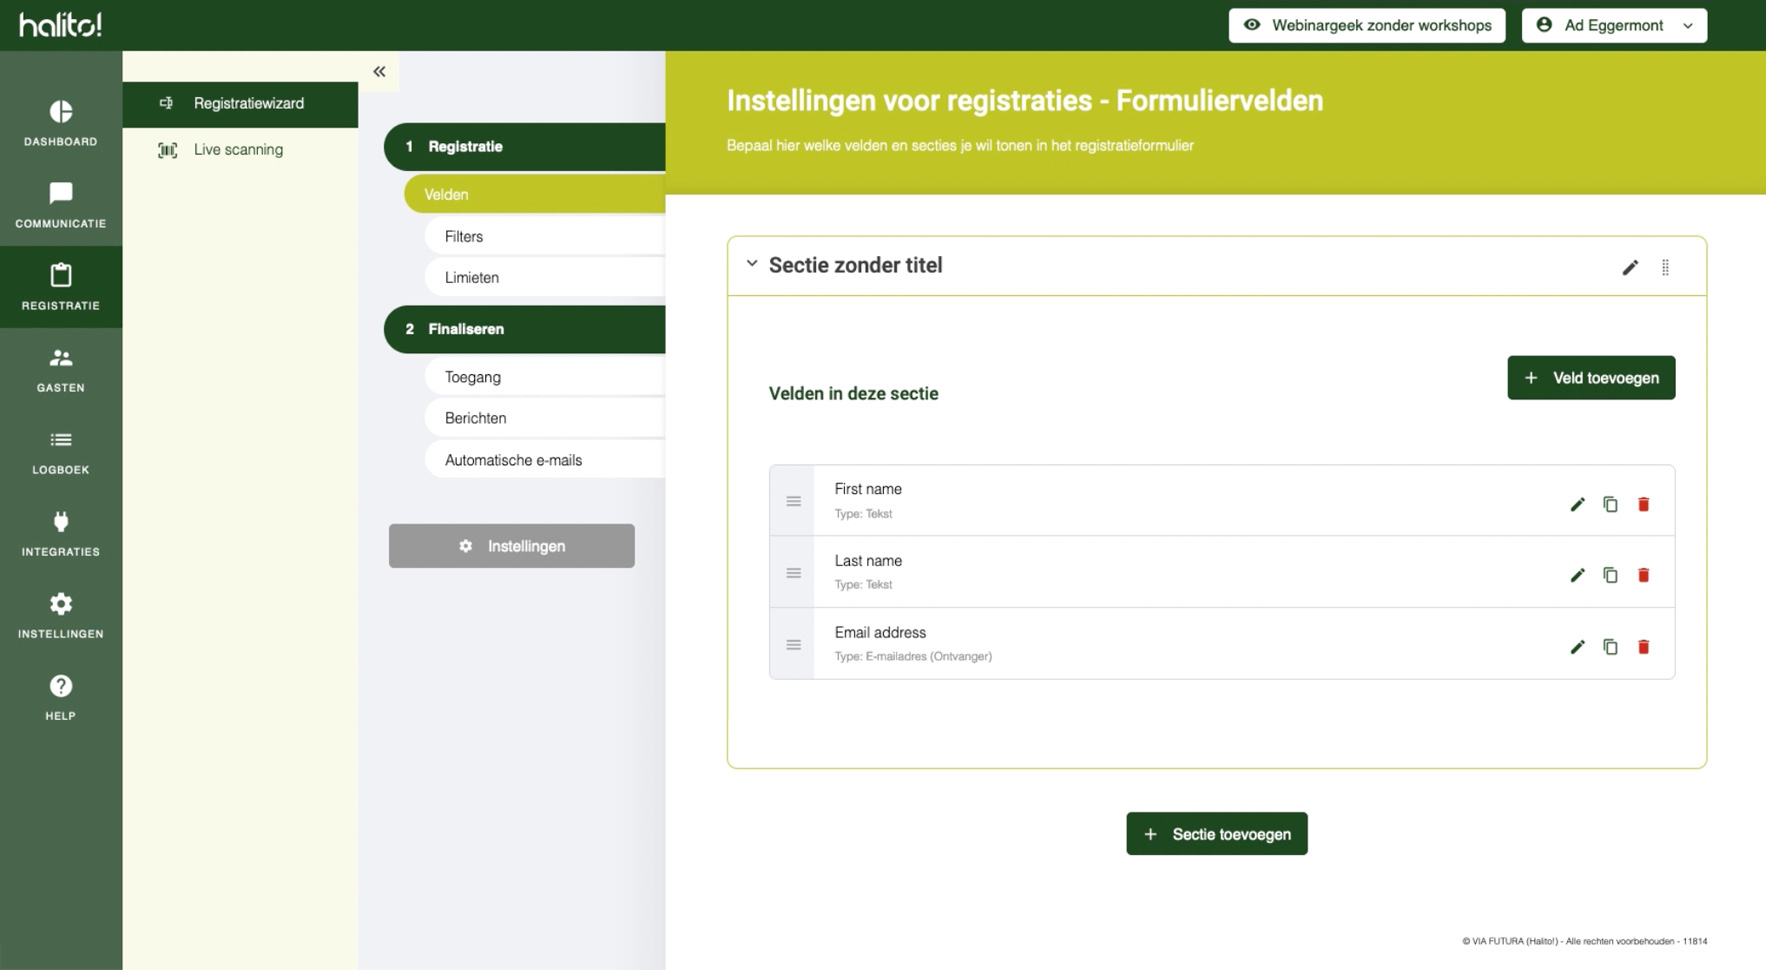Image resolution: width=1766 pixels, height=970 pixels.
Task: Select the Registratie clipboard icon
Action: tap(61, 275)
